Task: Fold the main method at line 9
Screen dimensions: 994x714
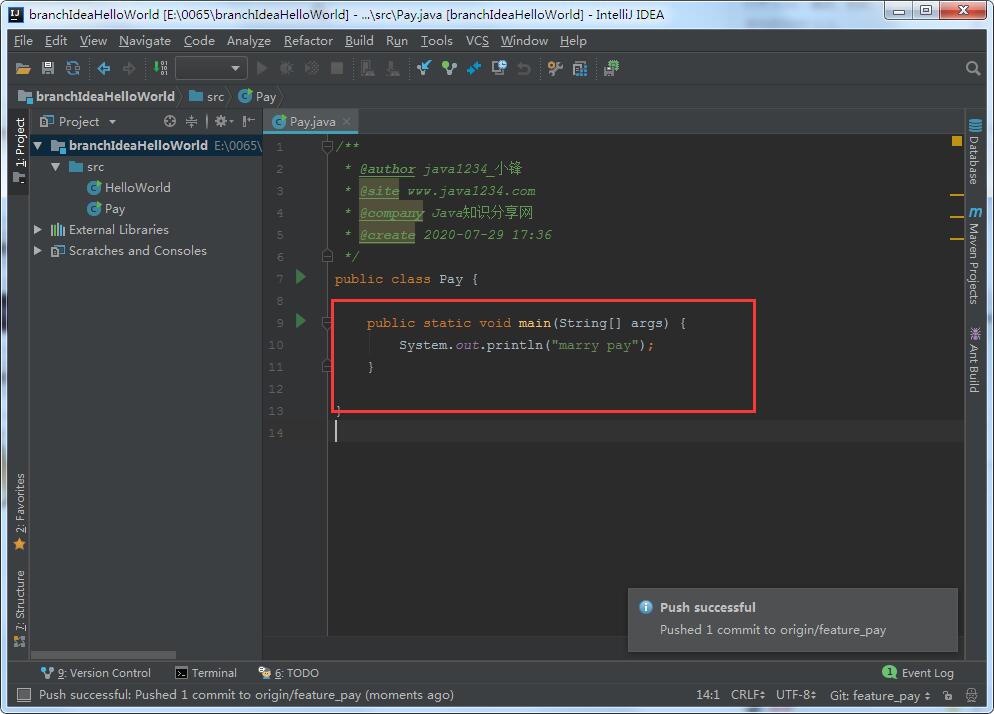Action: click(327, 324)
